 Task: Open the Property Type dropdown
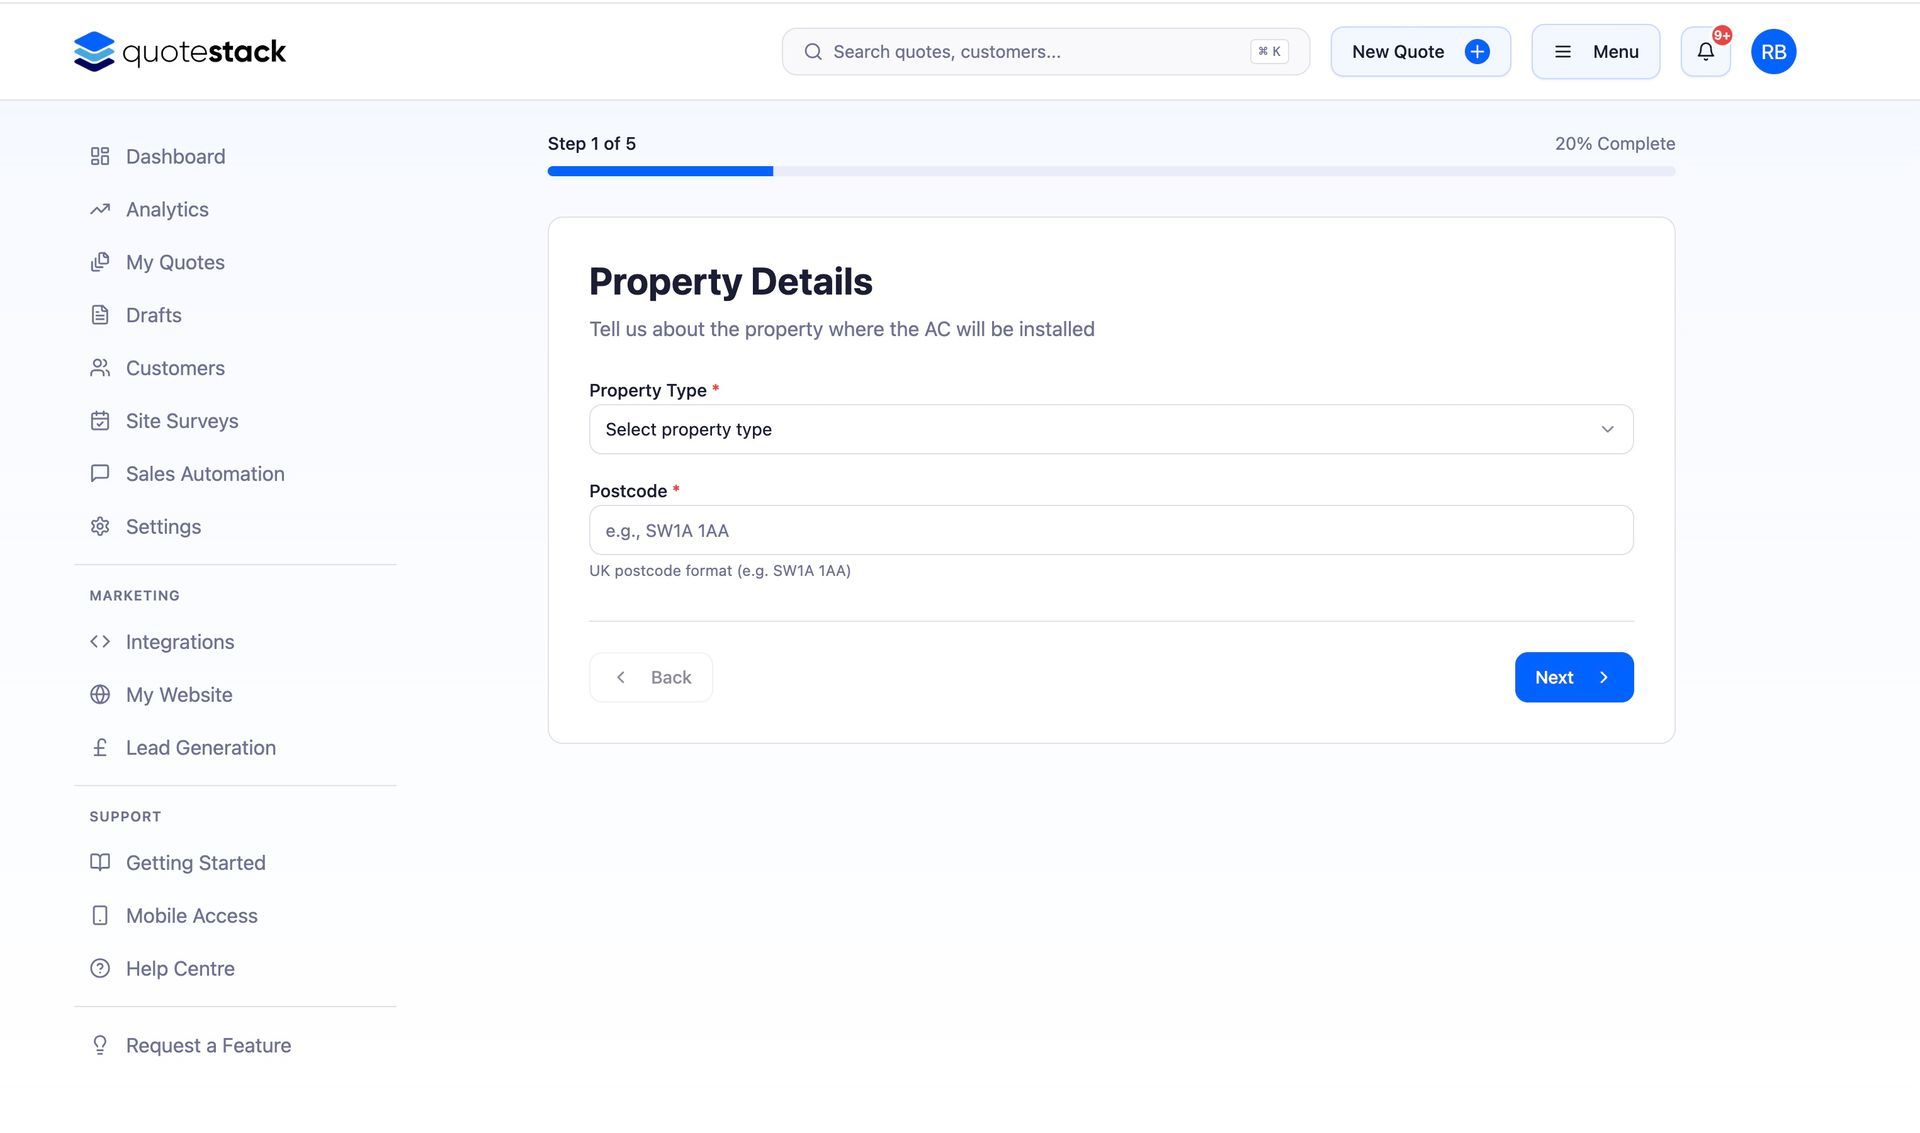1110,430
